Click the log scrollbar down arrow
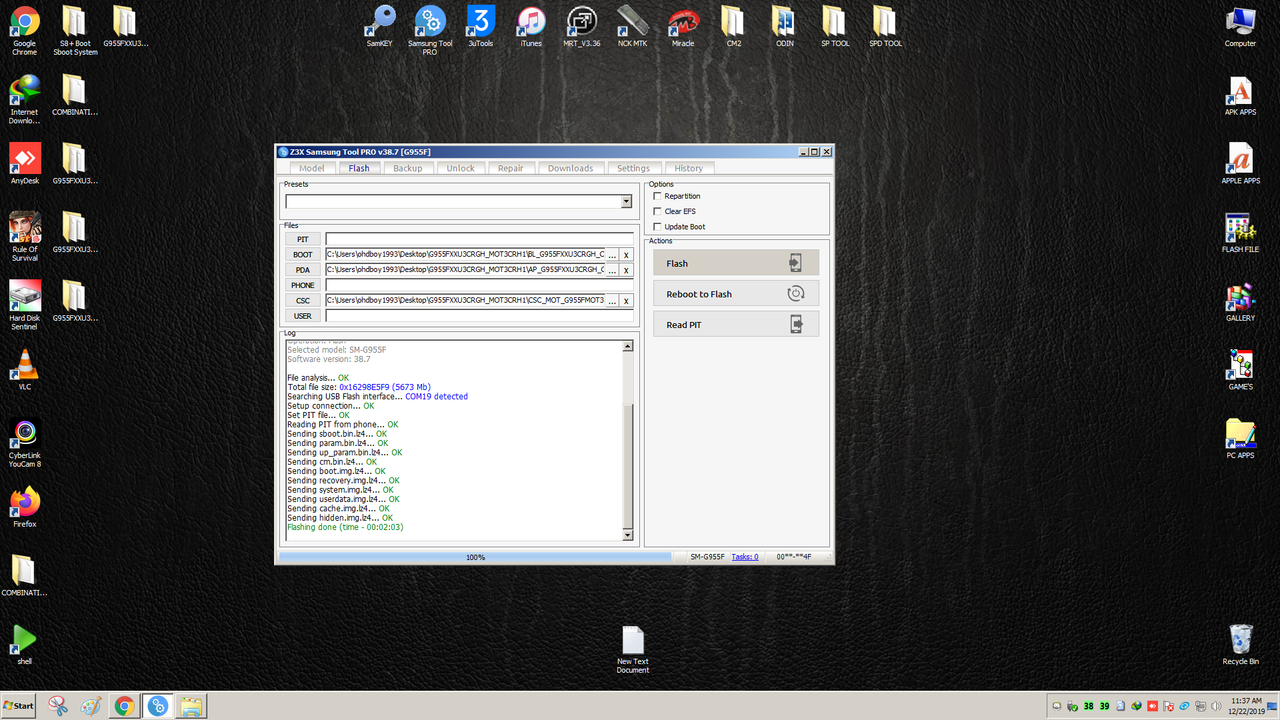1280x720 pixels. pos(628,536)
